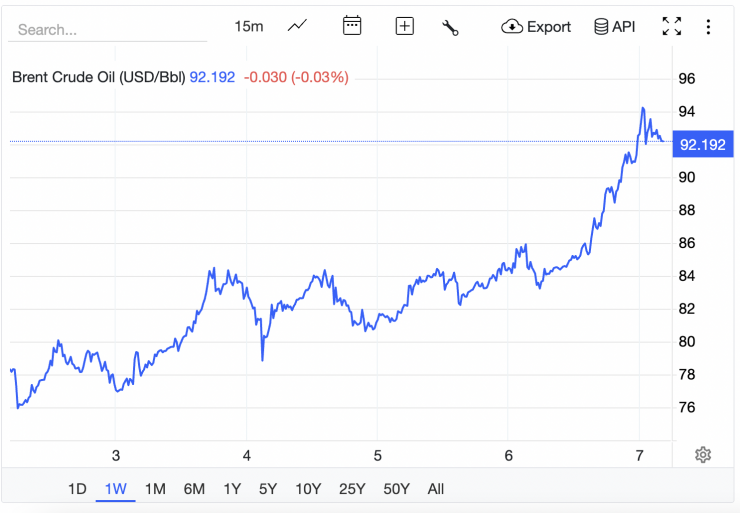
Task: Show the All time range
Action: [436, 489]
